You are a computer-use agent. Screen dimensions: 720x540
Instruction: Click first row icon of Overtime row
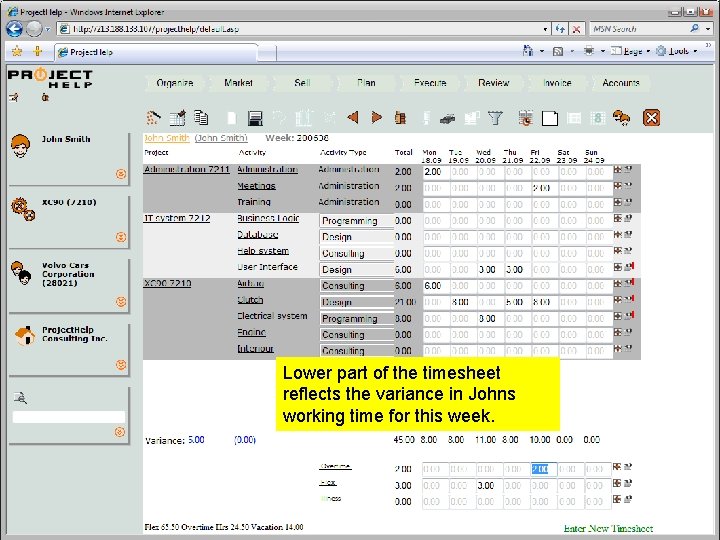click(x=617, y=467)
